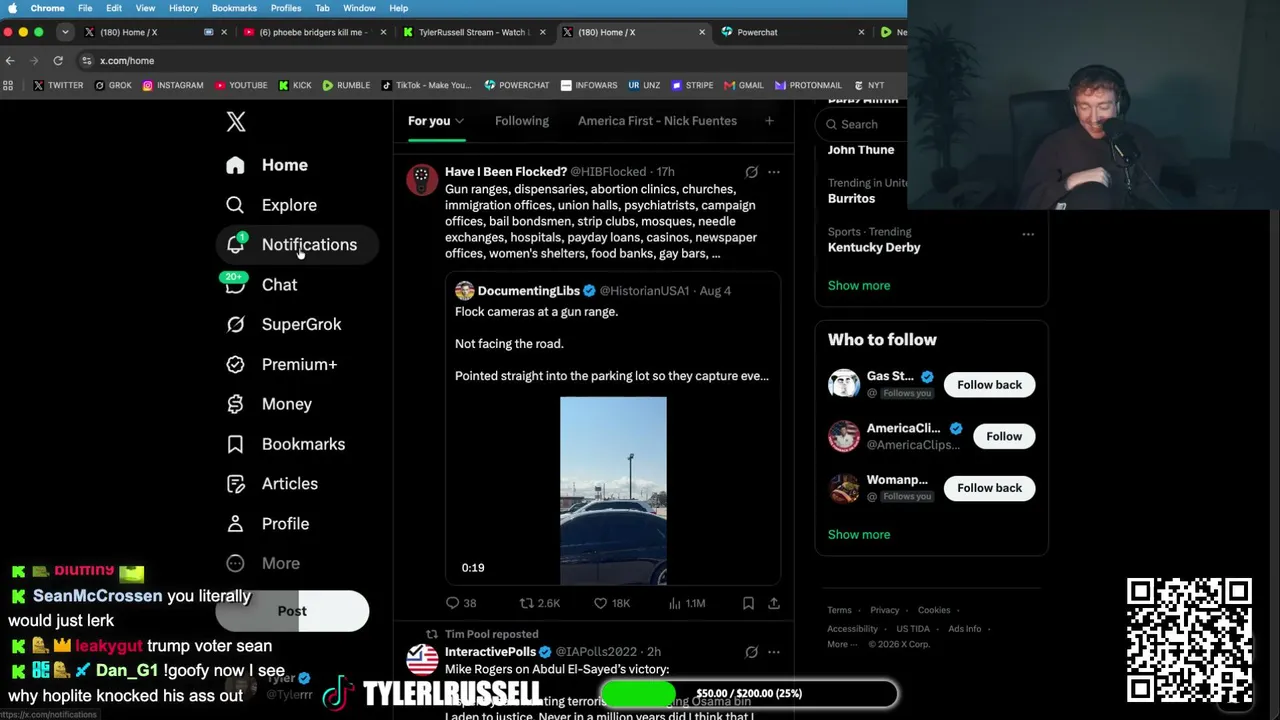Open the STRIPE bookmark

point(692,86)
